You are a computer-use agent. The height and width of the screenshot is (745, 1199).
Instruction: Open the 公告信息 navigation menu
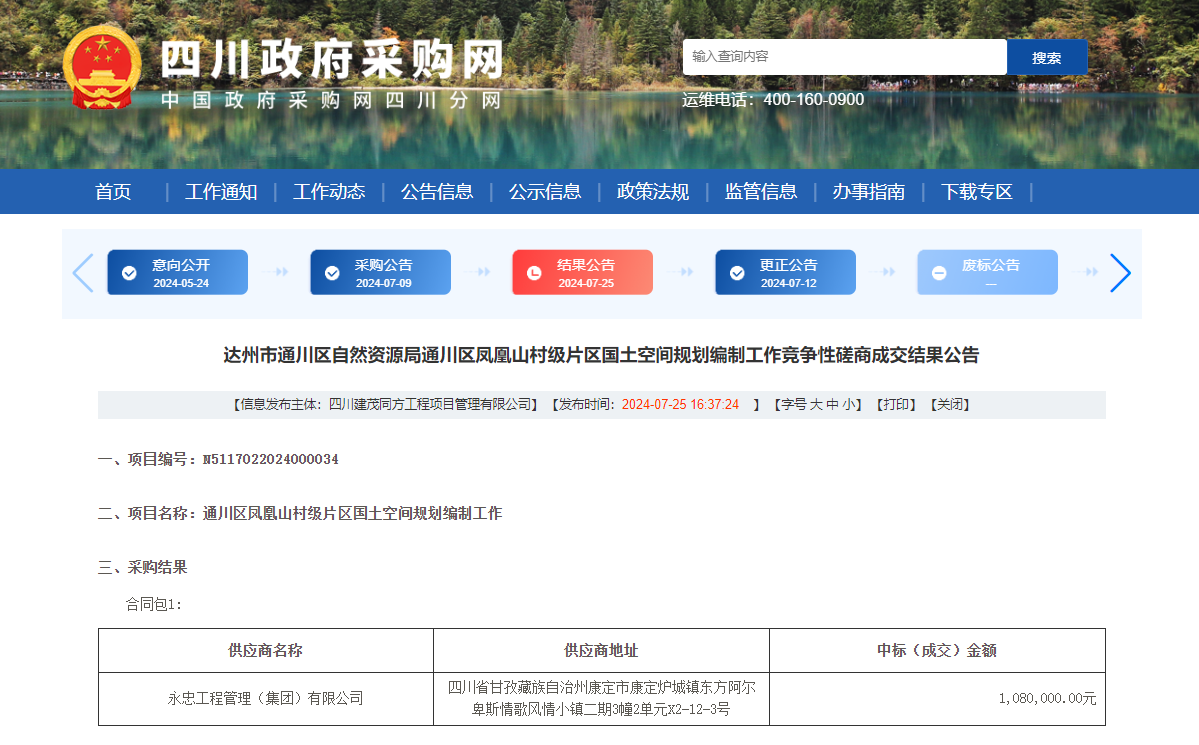pyautogui.click(x=437, y=192)
